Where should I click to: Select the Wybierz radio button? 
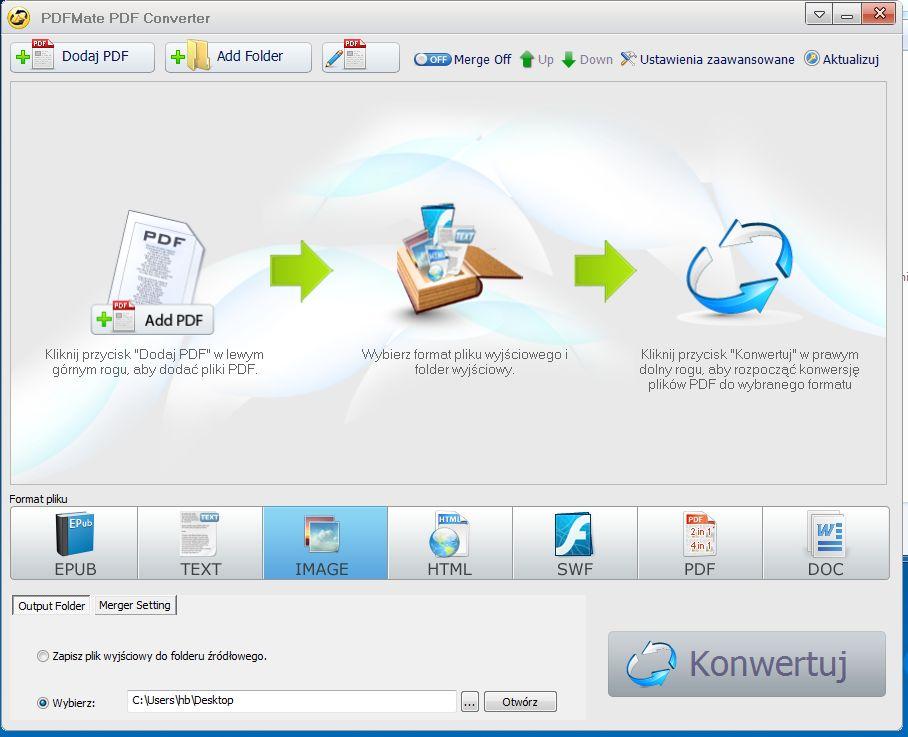(43, 703)
